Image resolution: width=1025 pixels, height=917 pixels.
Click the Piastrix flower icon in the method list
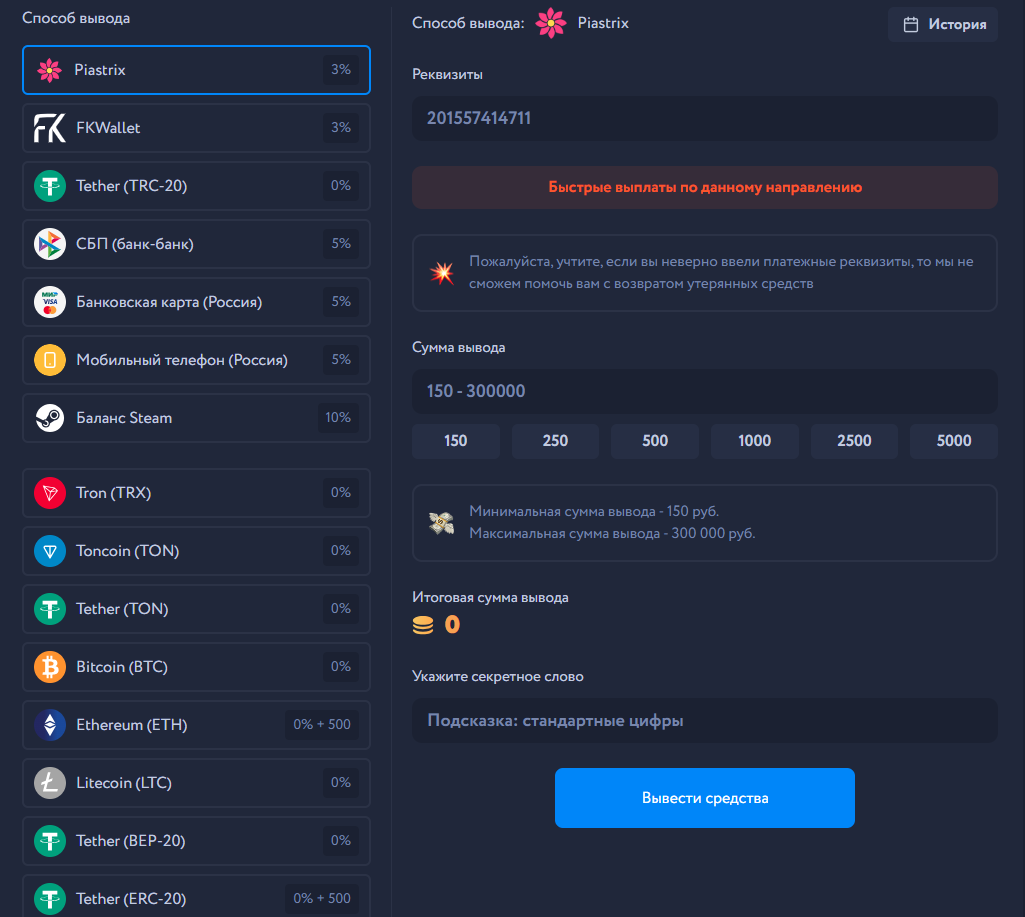[50, 70]
